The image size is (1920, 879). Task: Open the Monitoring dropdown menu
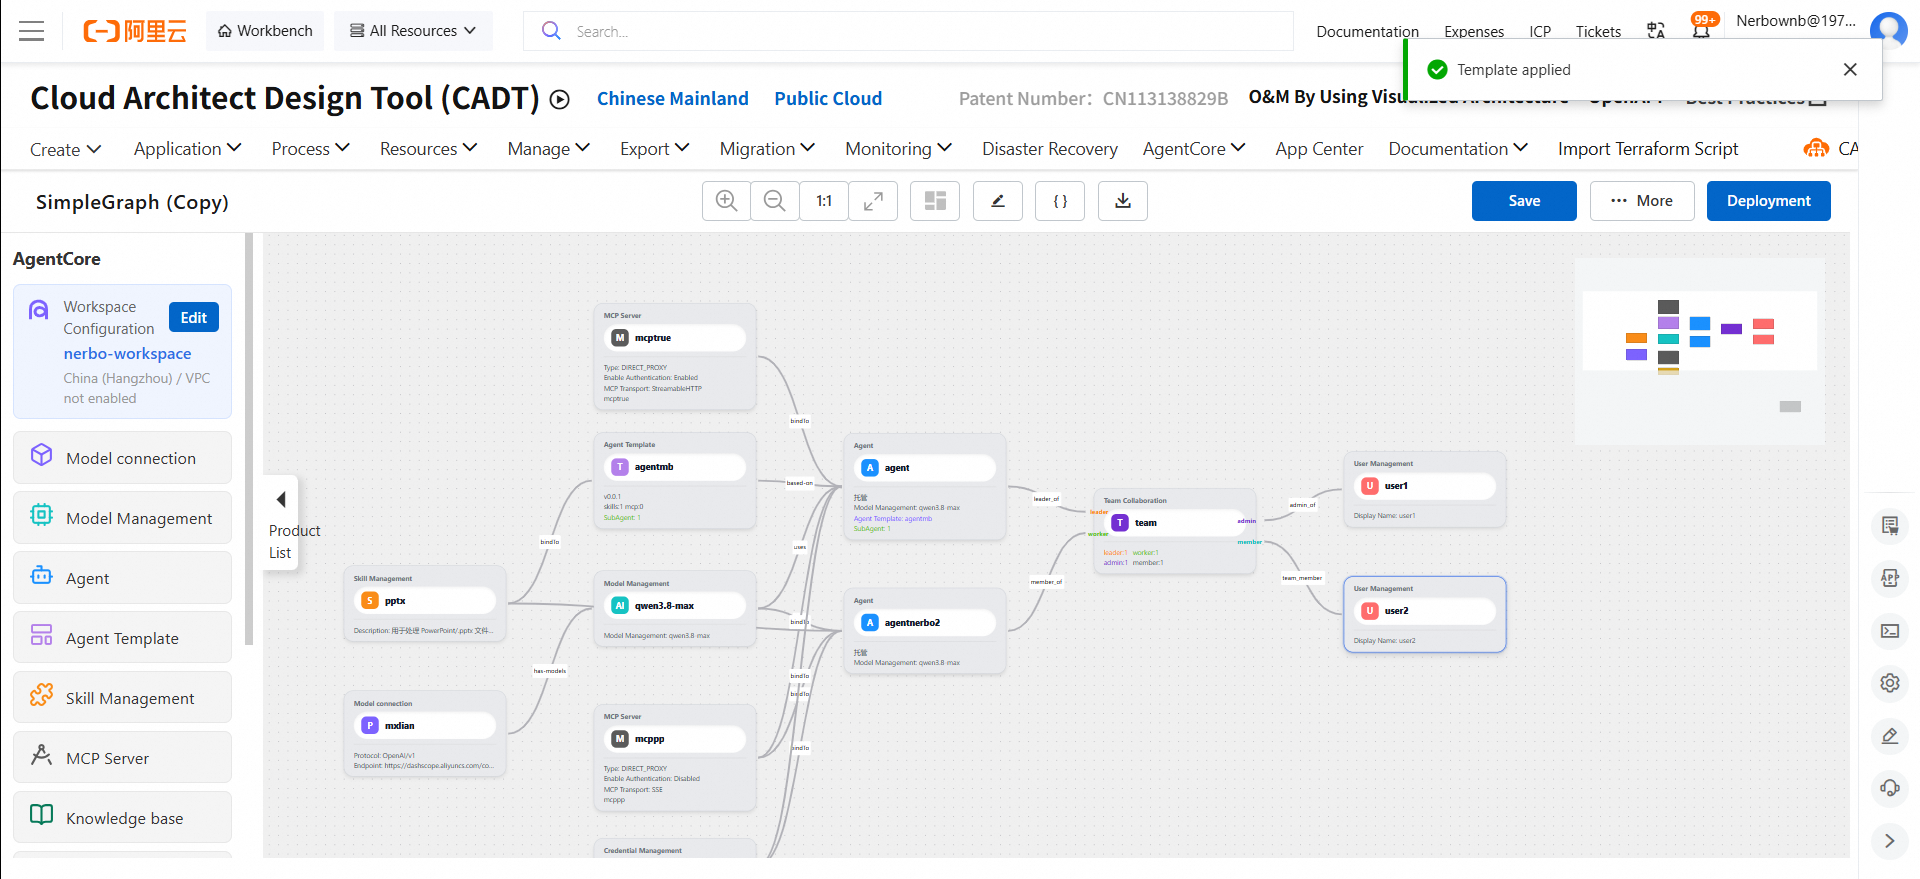click(898, 149)
